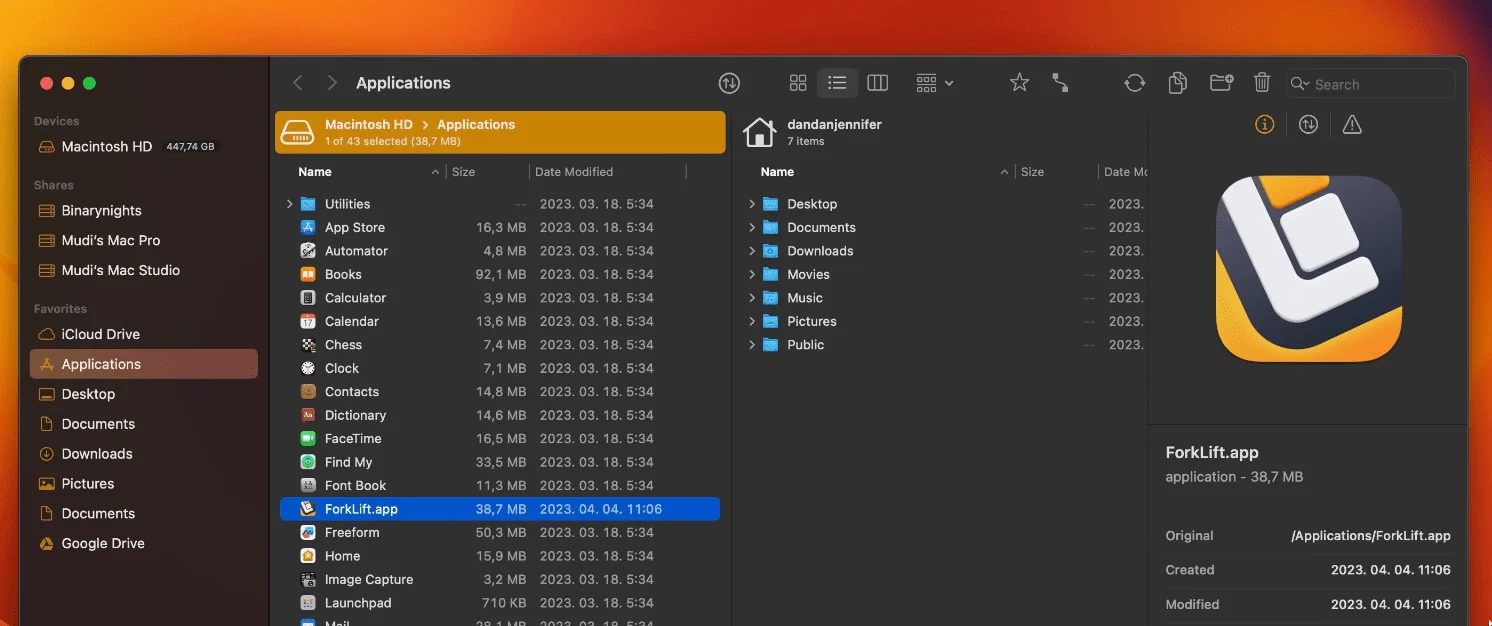Select the Image Capture row
Image resolution: width=1492 pixels, height=626 pixels.
(x=500, y=580)
